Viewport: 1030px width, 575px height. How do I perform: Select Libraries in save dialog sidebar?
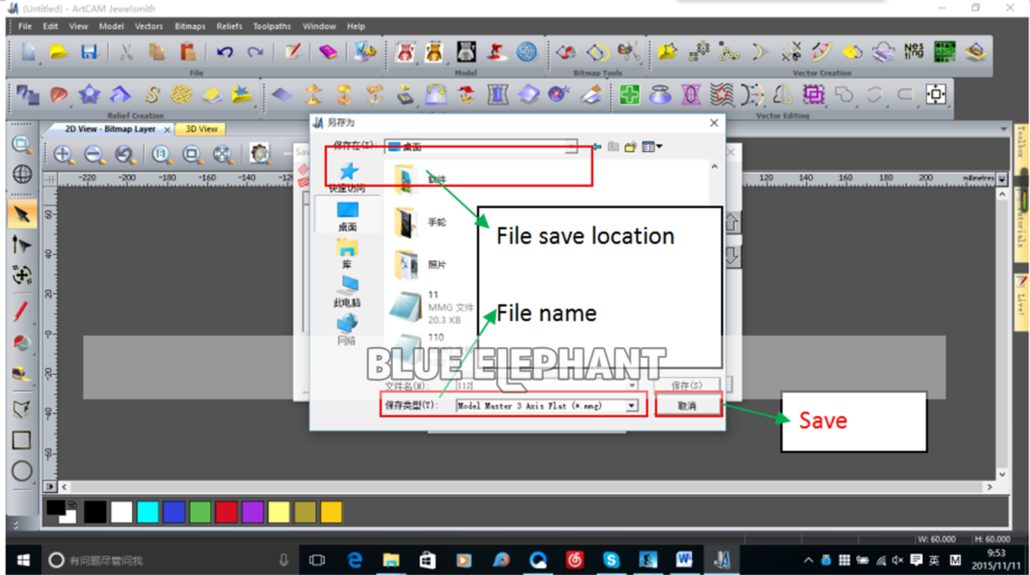[x=347, y=254]
